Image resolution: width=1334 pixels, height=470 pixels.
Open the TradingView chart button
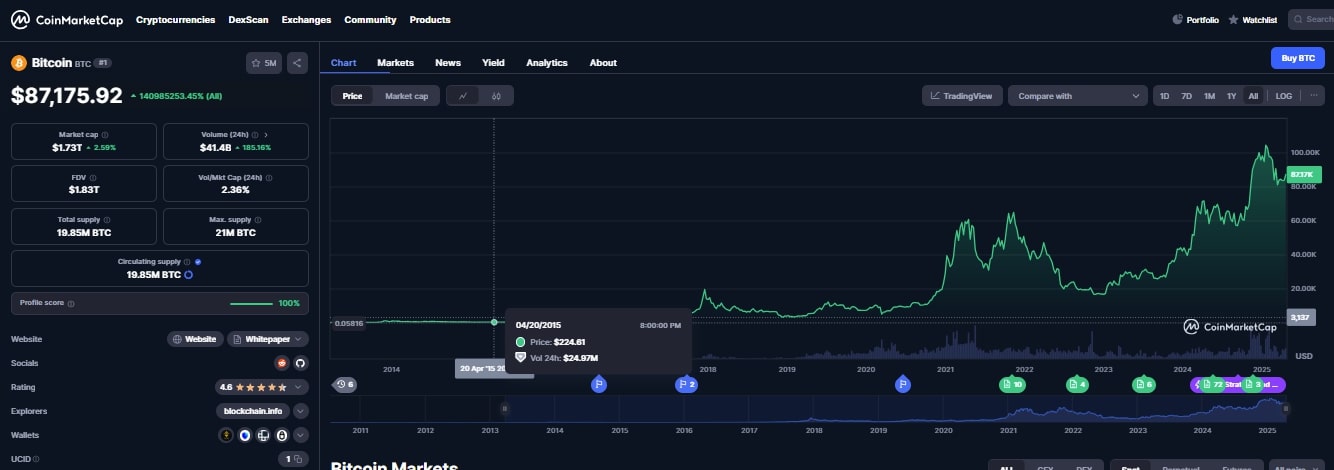pyautogui.click(x=961, y=96)
